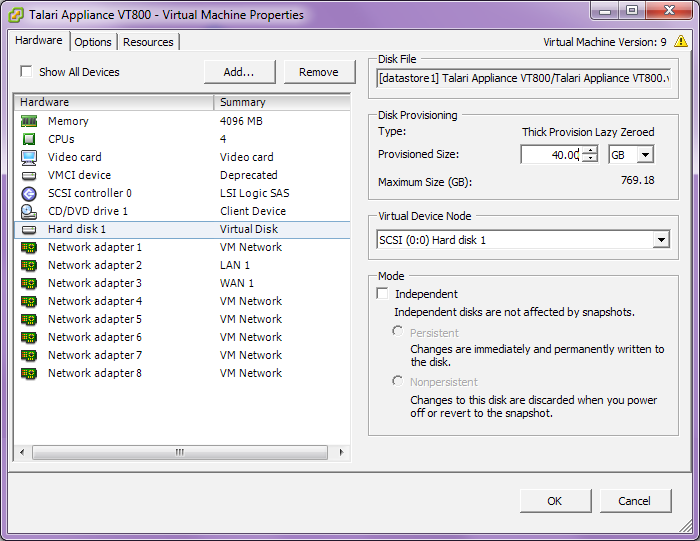Select the Nonpersistent radio button

point(397,381)
